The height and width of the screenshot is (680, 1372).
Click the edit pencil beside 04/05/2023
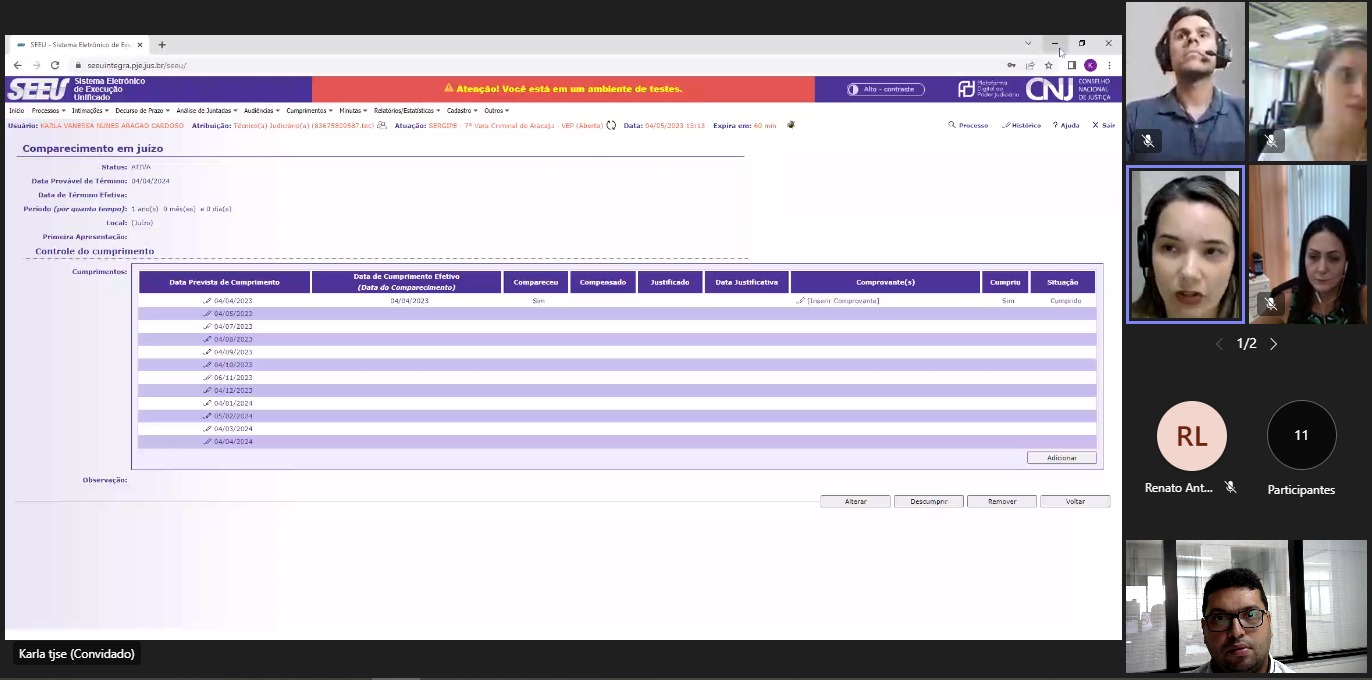click(x=208, y=314)
